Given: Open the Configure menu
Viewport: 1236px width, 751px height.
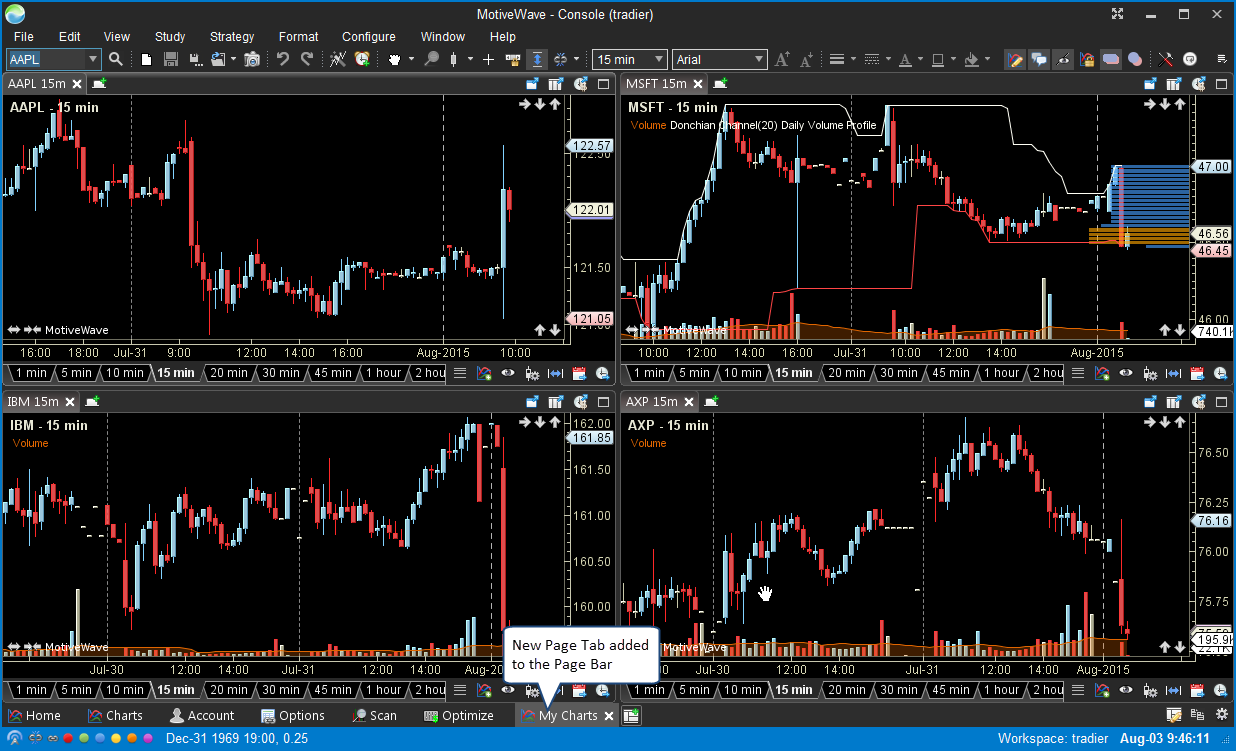Looking at the screenshot, I should 368,36.
